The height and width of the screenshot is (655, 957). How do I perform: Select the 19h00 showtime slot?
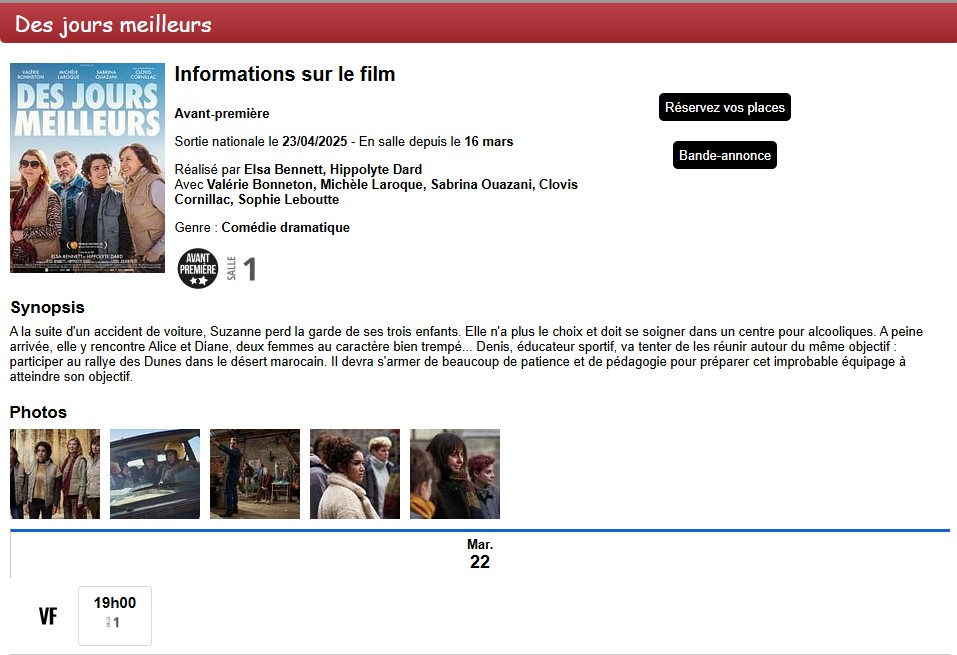click(x=115, y=615)
